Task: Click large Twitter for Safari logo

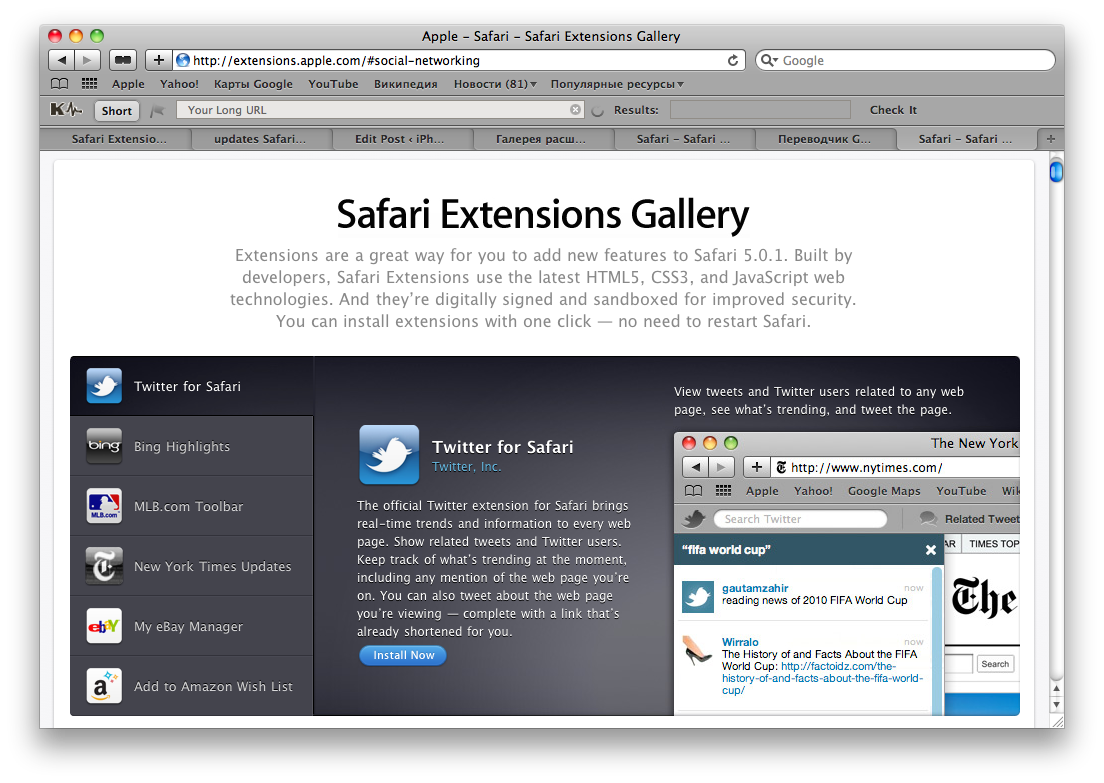Action: pyautogui.click(x=389, y=455)
